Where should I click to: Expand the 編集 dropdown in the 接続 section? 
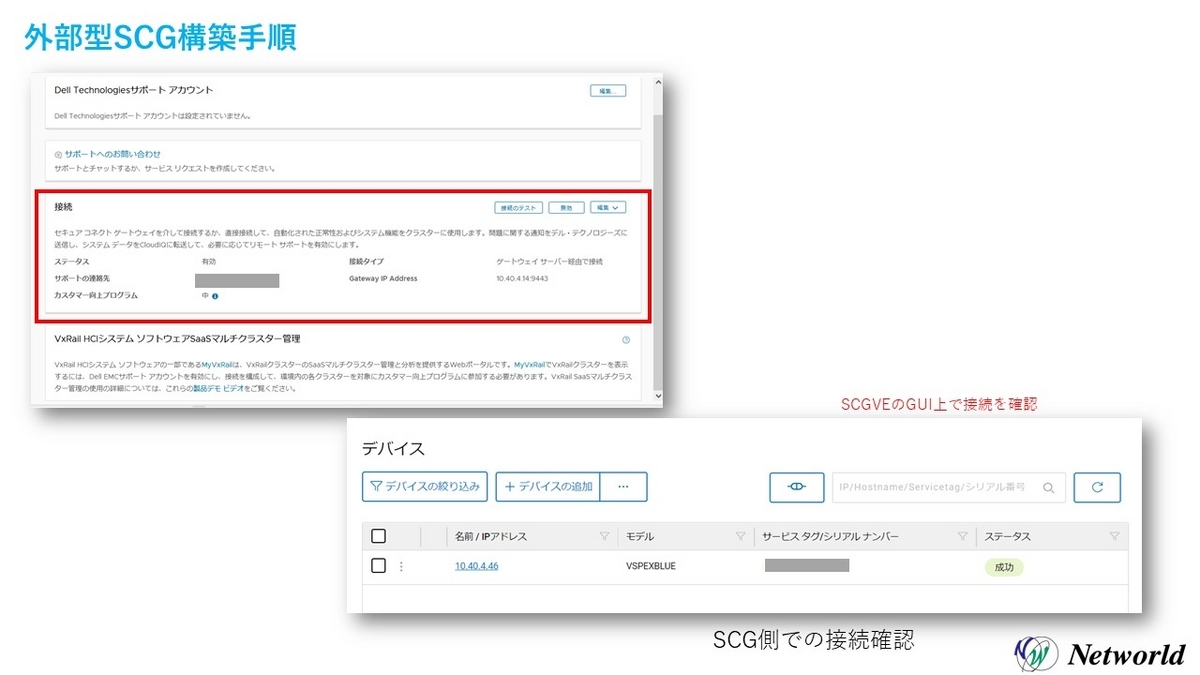click(x=608, y=208)
